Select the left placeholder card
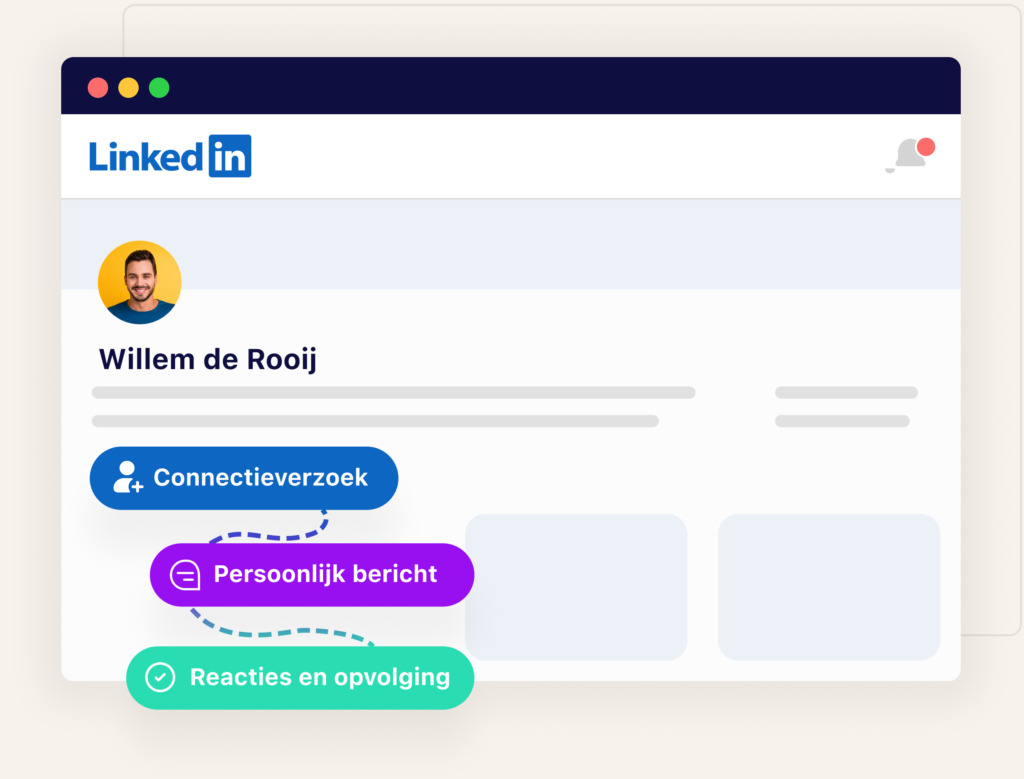Image resolution: width=1024 pixels, height=779 pixels. pyautogui.click(x=576, y=586)
